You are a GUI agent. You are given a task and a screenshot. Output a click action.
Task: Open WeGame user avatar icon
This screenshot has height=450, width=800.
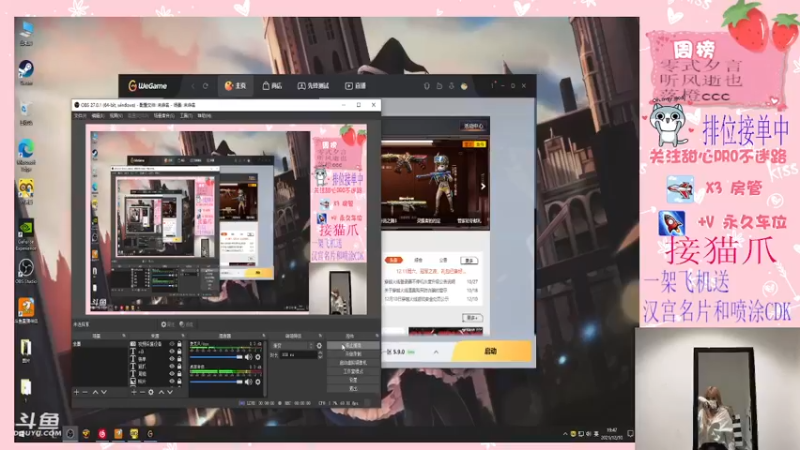464,86
